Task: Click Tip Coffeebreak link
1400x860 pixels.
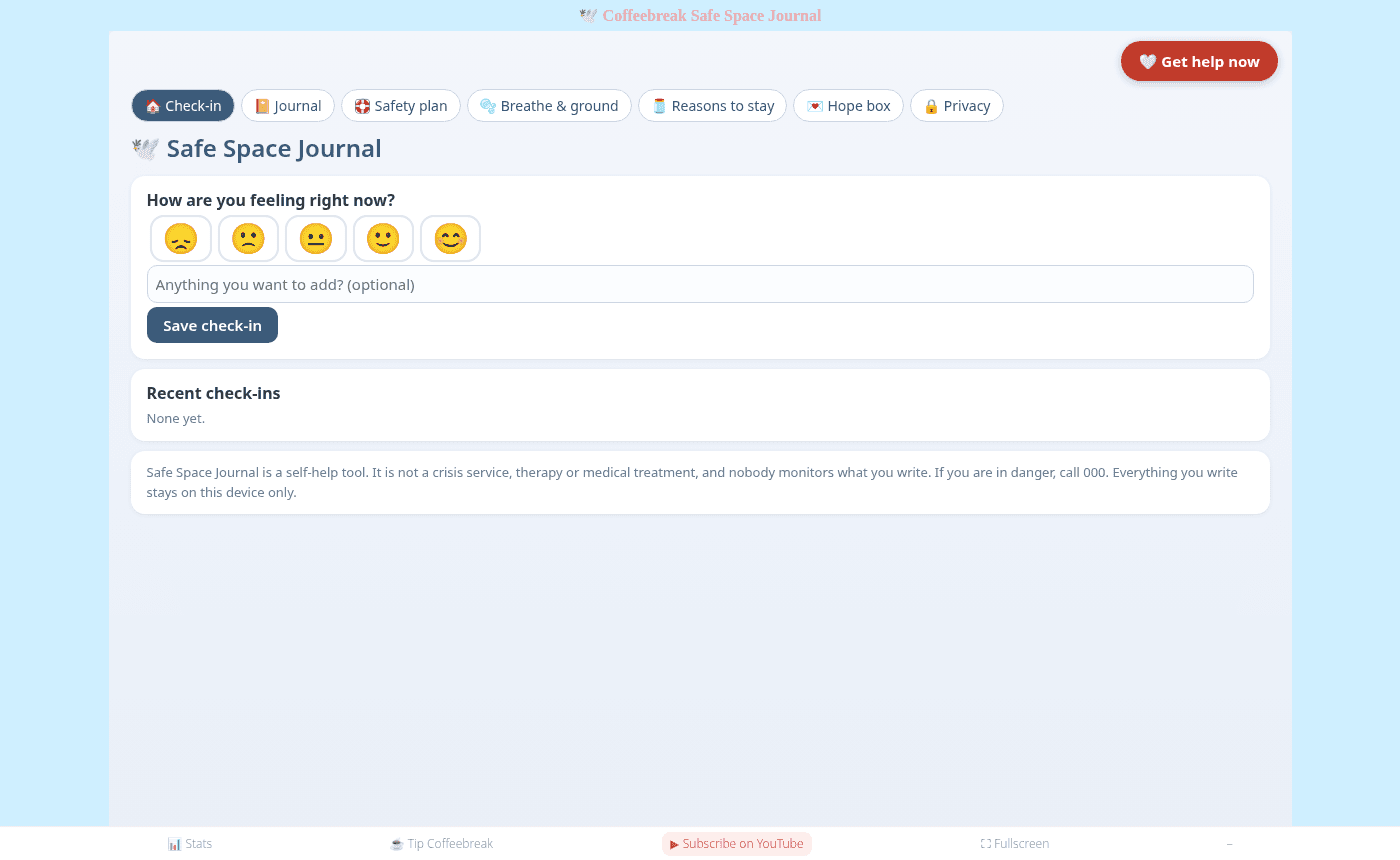Action: (441, 844)
